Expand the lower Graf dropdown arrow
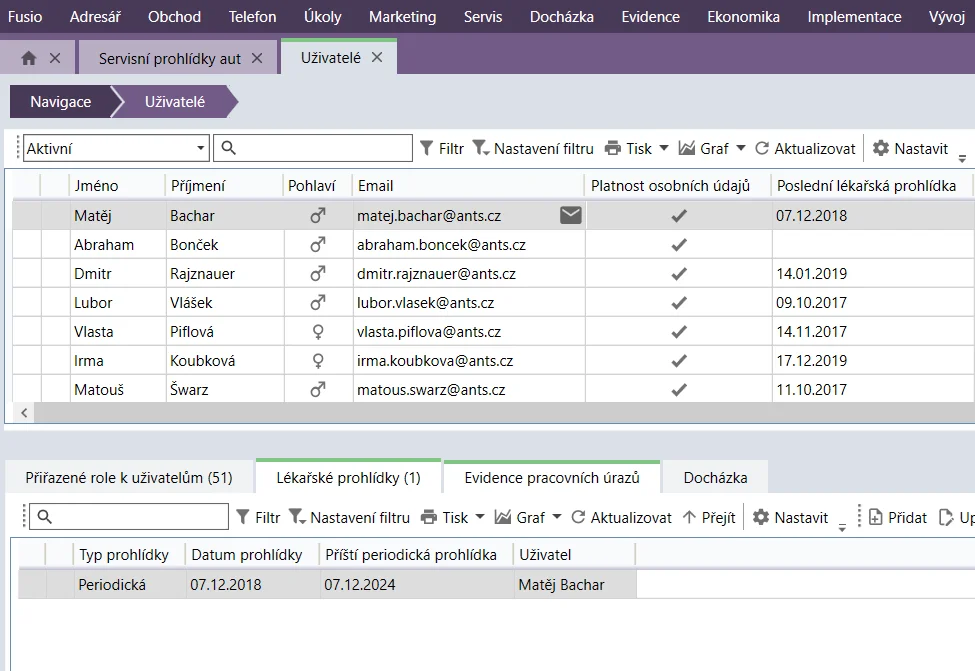This screenshot has height=671, width=975. click(x=557, y=517)
